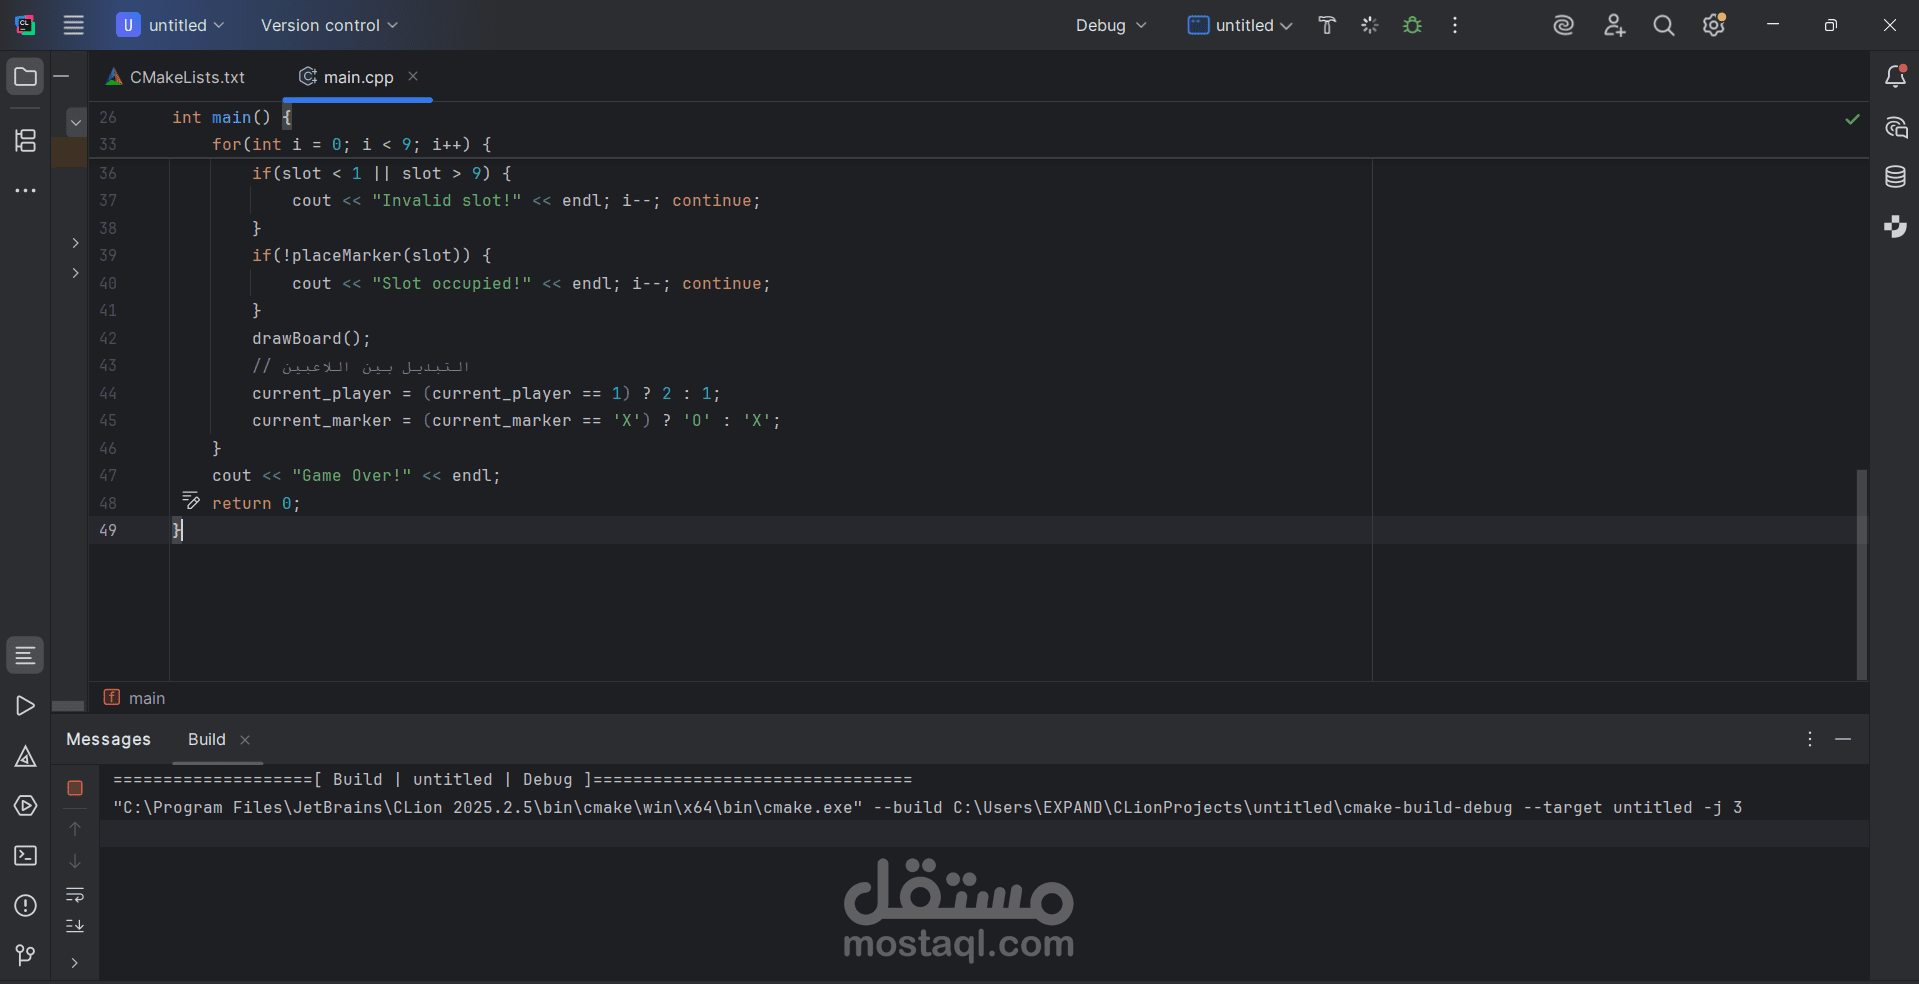Viewport: 1919px width, 984px height.
Task: Expand the build toolbar's hidden actions chevron
Action: click(x=75, y=963)
